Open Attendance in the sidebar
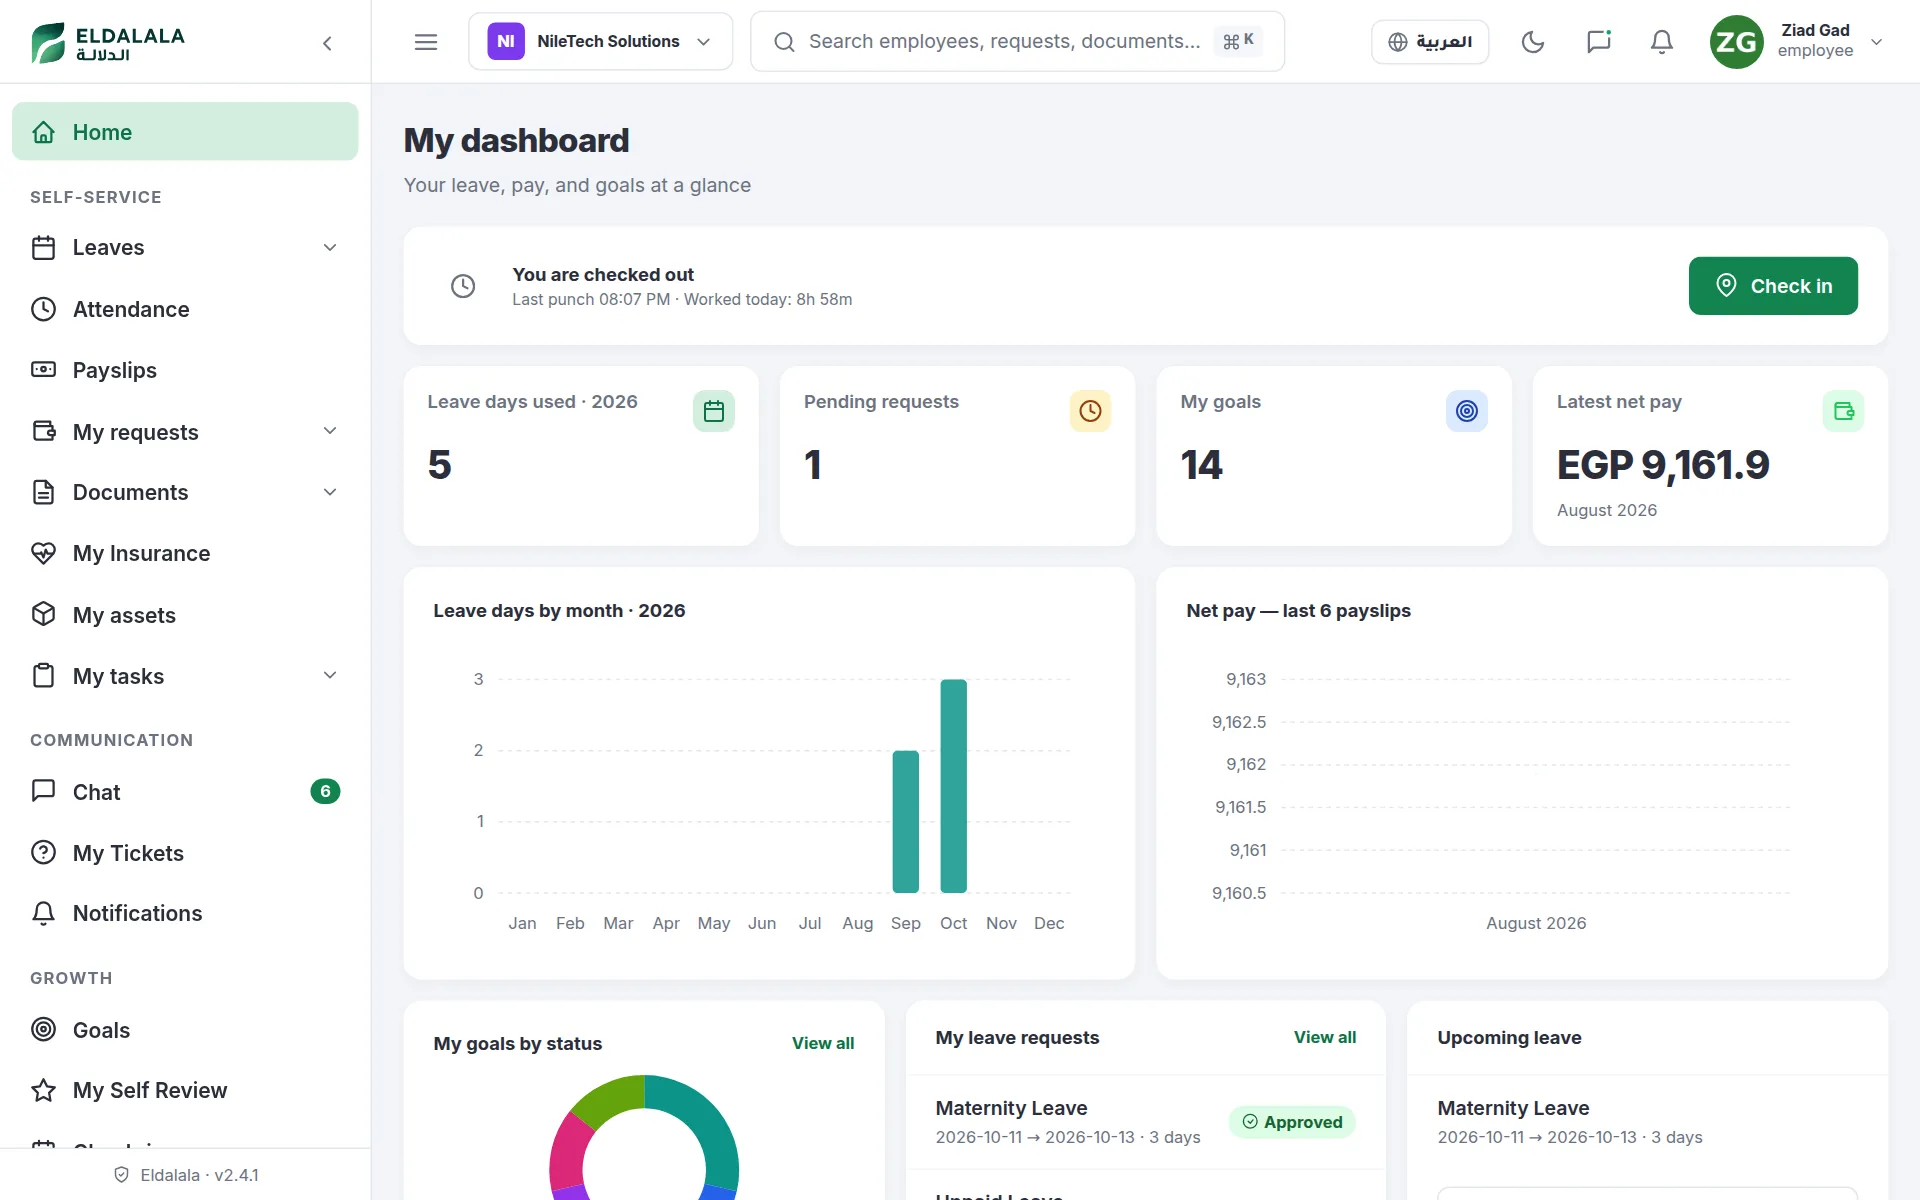 pos(185,309)
